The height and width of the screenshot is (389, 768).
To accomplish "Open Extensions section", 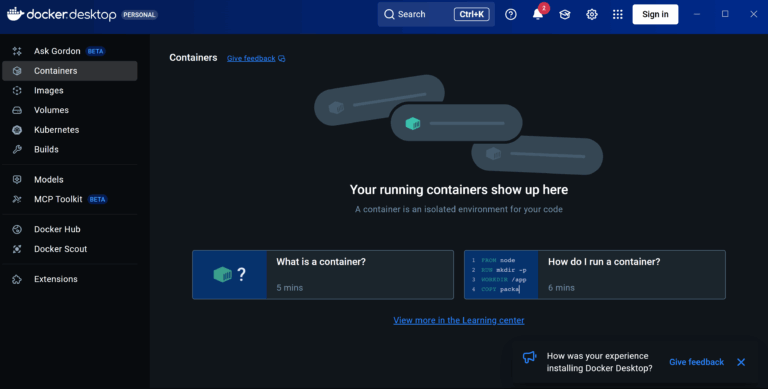I will [70, 279].
